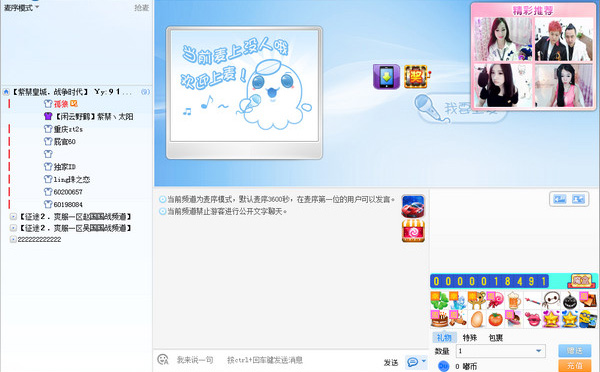Select the blue-glow gold star gift
This screenshot has height=372, width=600.
tap(570, 319)
